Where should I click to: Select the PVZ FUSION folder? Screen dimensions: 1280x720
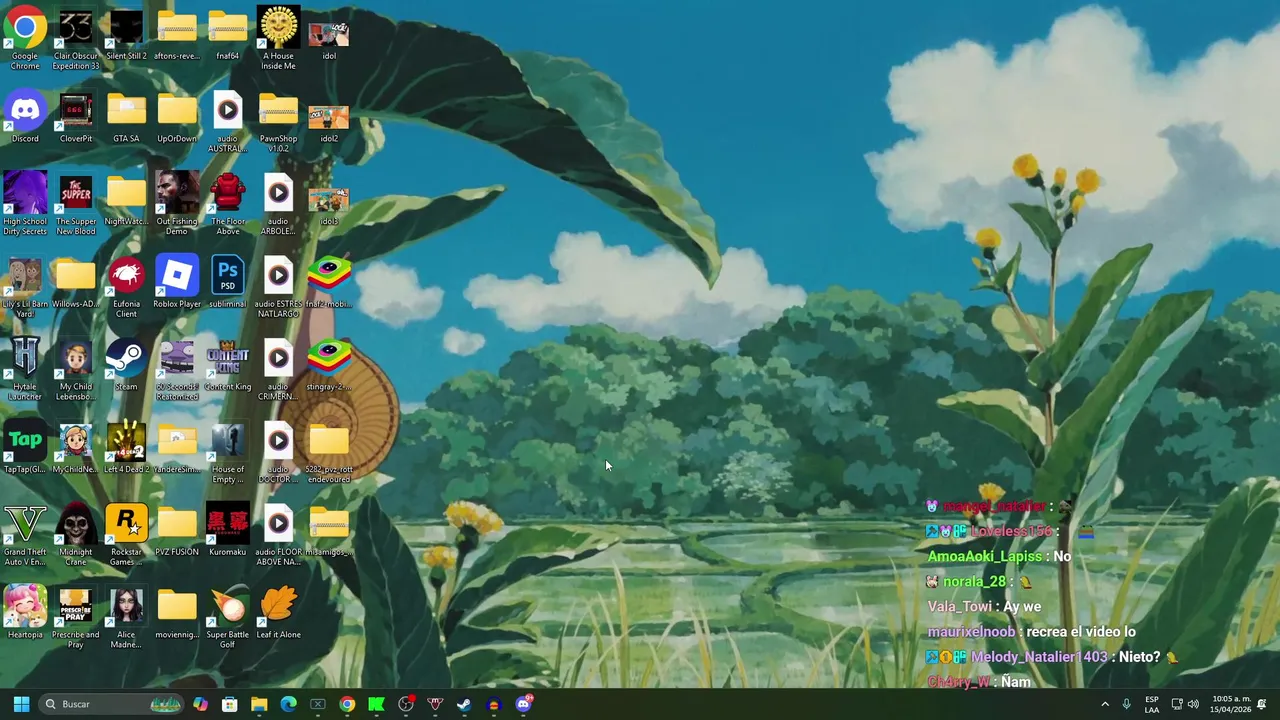pyautogui.click(x=177, y=530)
